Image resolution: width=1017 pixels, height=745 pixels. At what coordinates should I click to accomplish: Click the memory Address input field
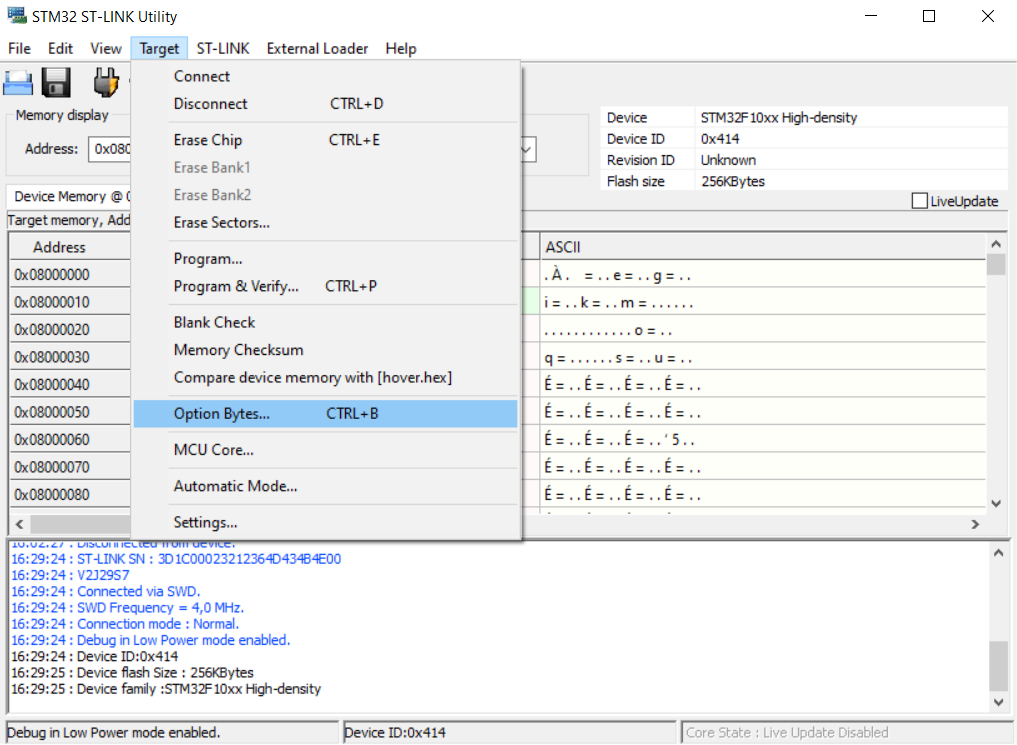tap(108, 149)
